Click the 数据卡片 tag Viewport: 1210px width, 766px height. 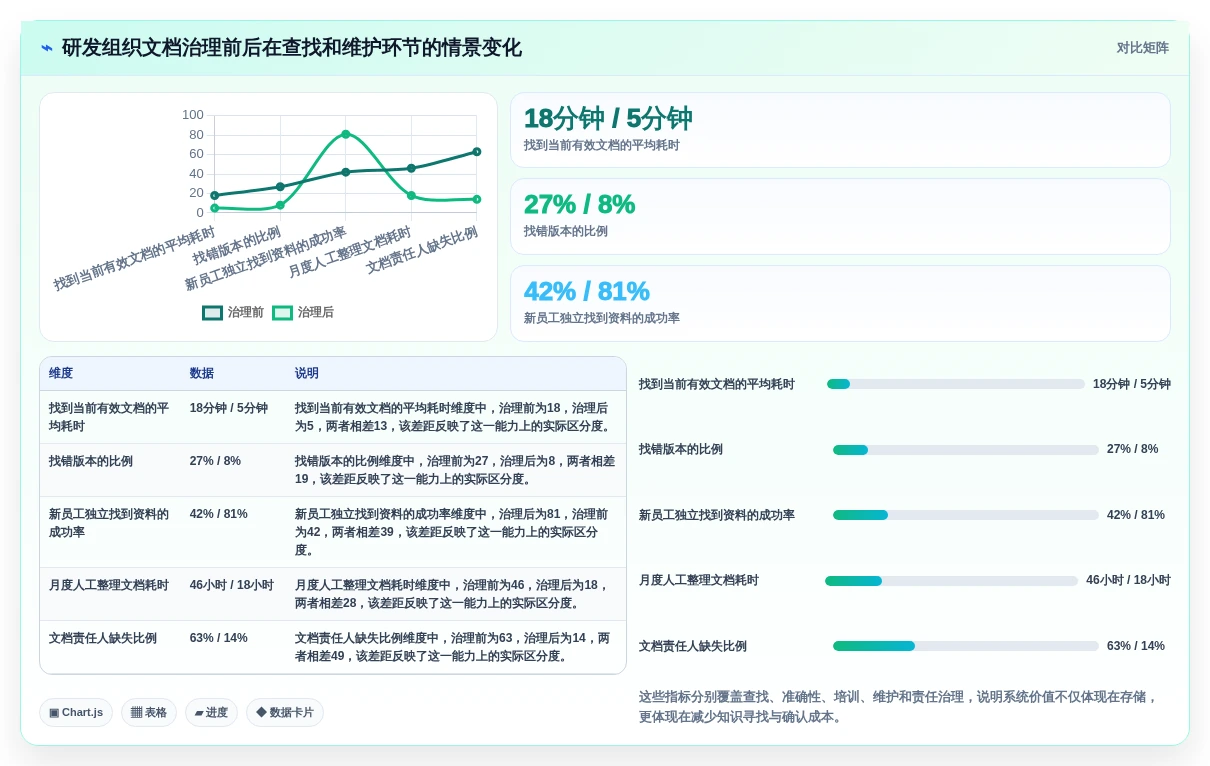(x=285, y=712)
